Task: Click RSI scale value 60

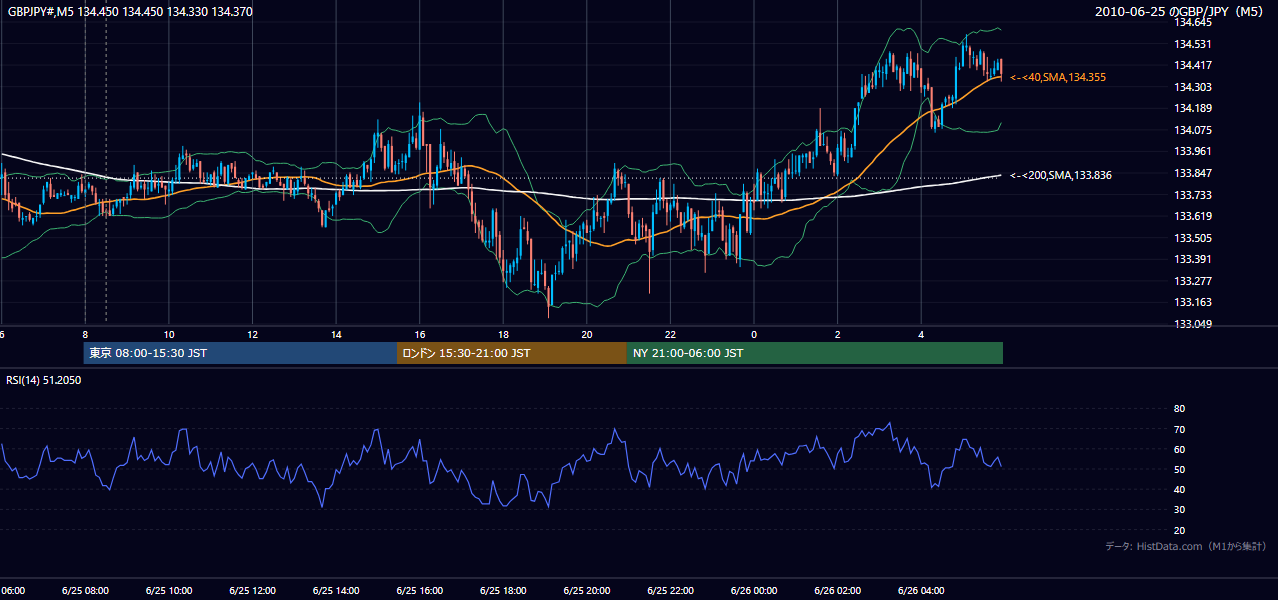Action: [1179, 450]
